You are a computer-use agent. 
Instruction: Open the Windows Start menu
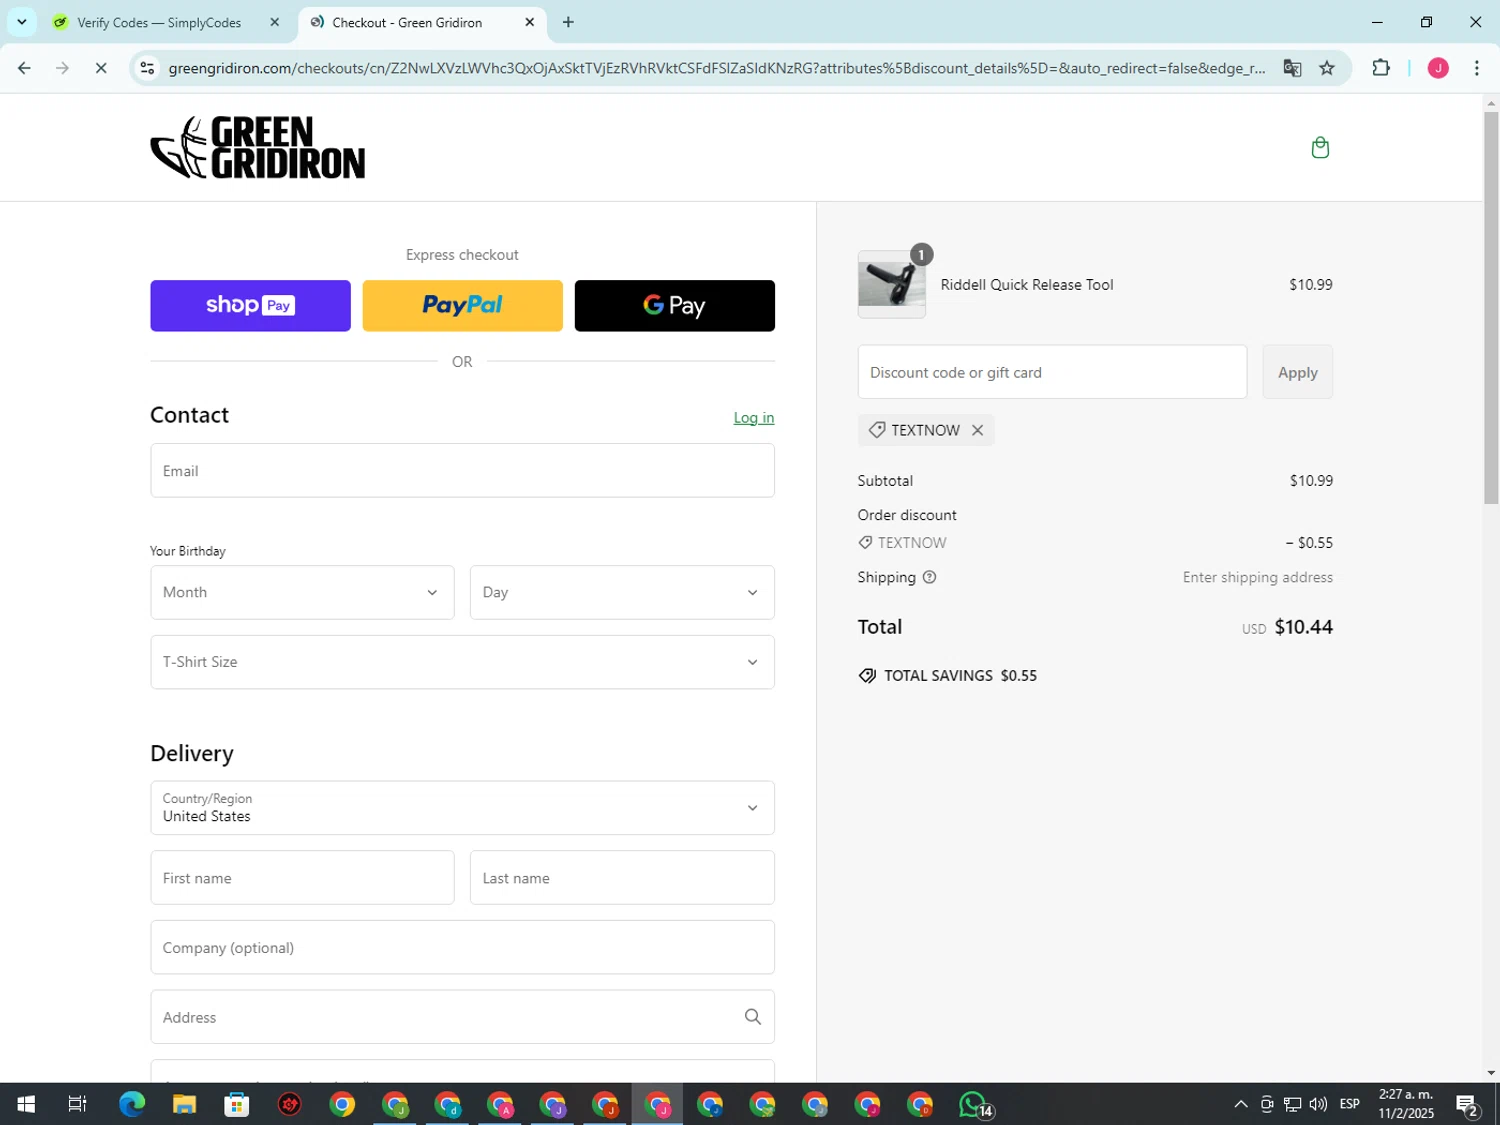(26, 1104)
